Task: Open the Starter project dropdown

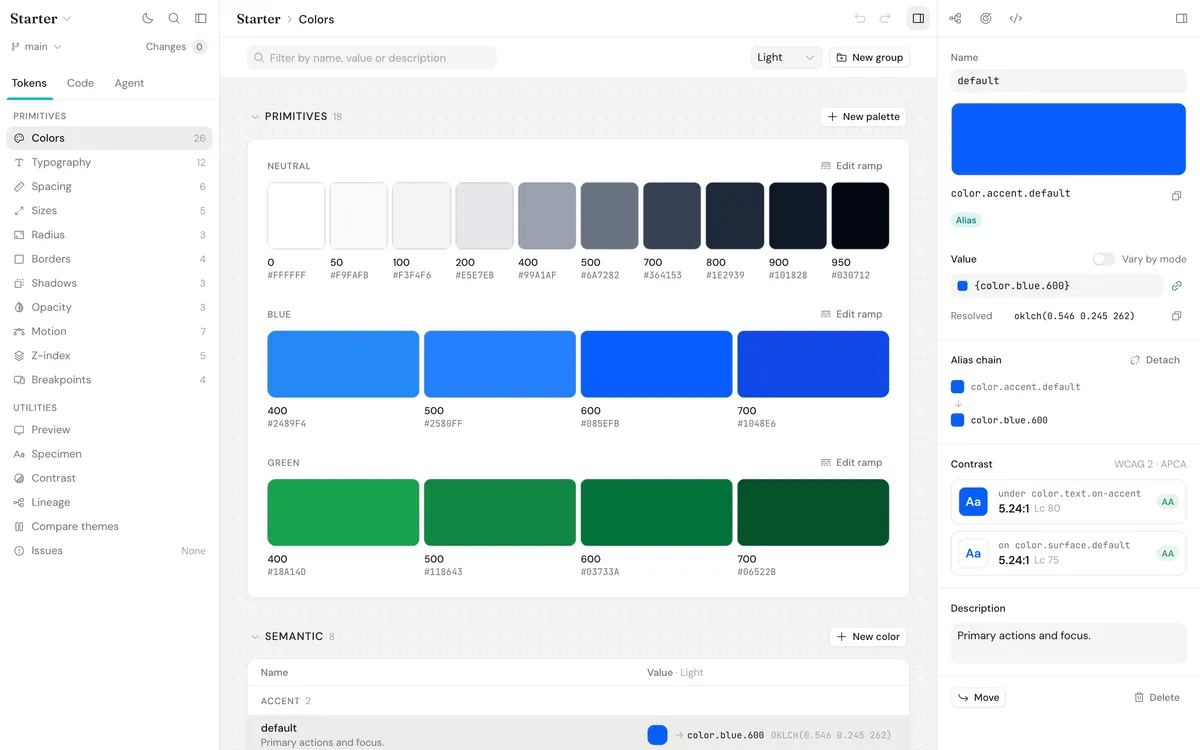Action: [41, 19]
